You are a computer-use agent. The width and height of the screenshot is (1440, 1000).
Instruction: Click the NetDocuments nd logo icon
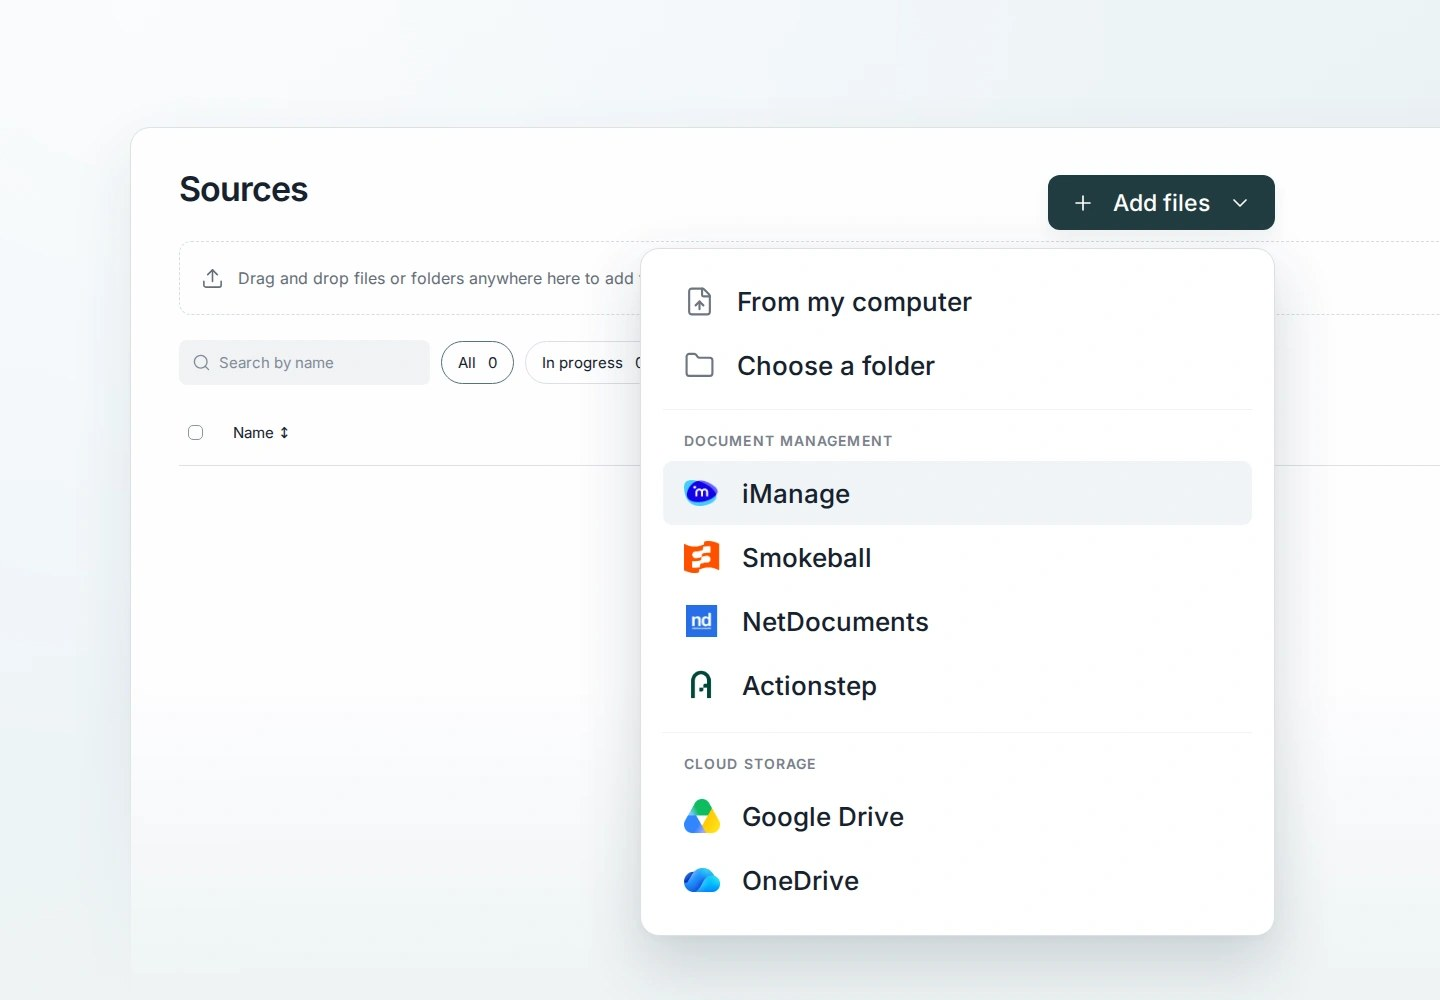[701, 621]
